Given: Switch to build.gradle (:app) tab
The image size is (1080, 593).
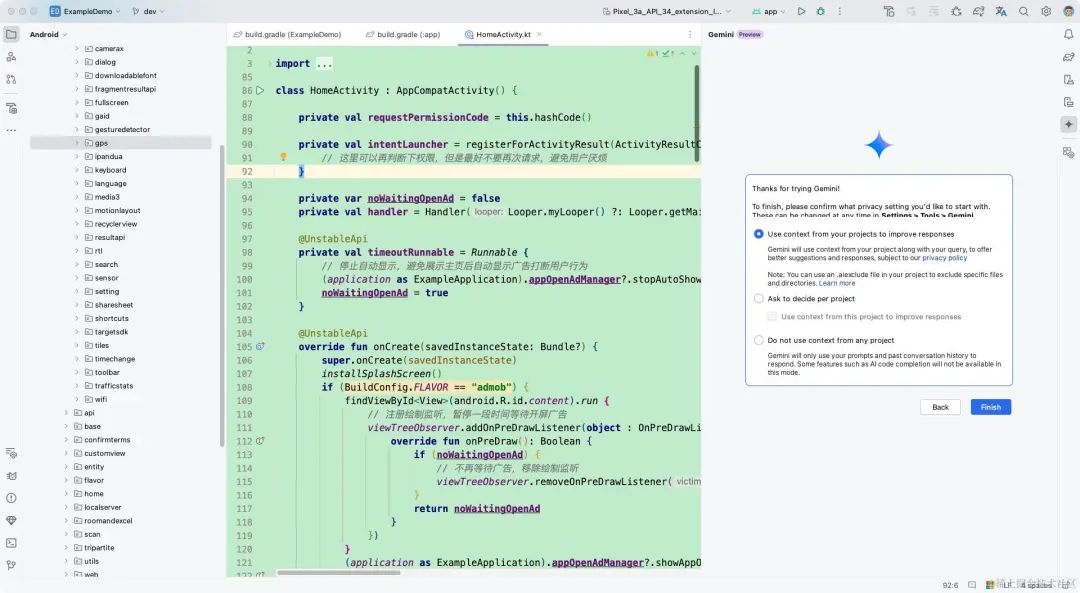Looking at the screenshot, I should [x=403, y=34].
